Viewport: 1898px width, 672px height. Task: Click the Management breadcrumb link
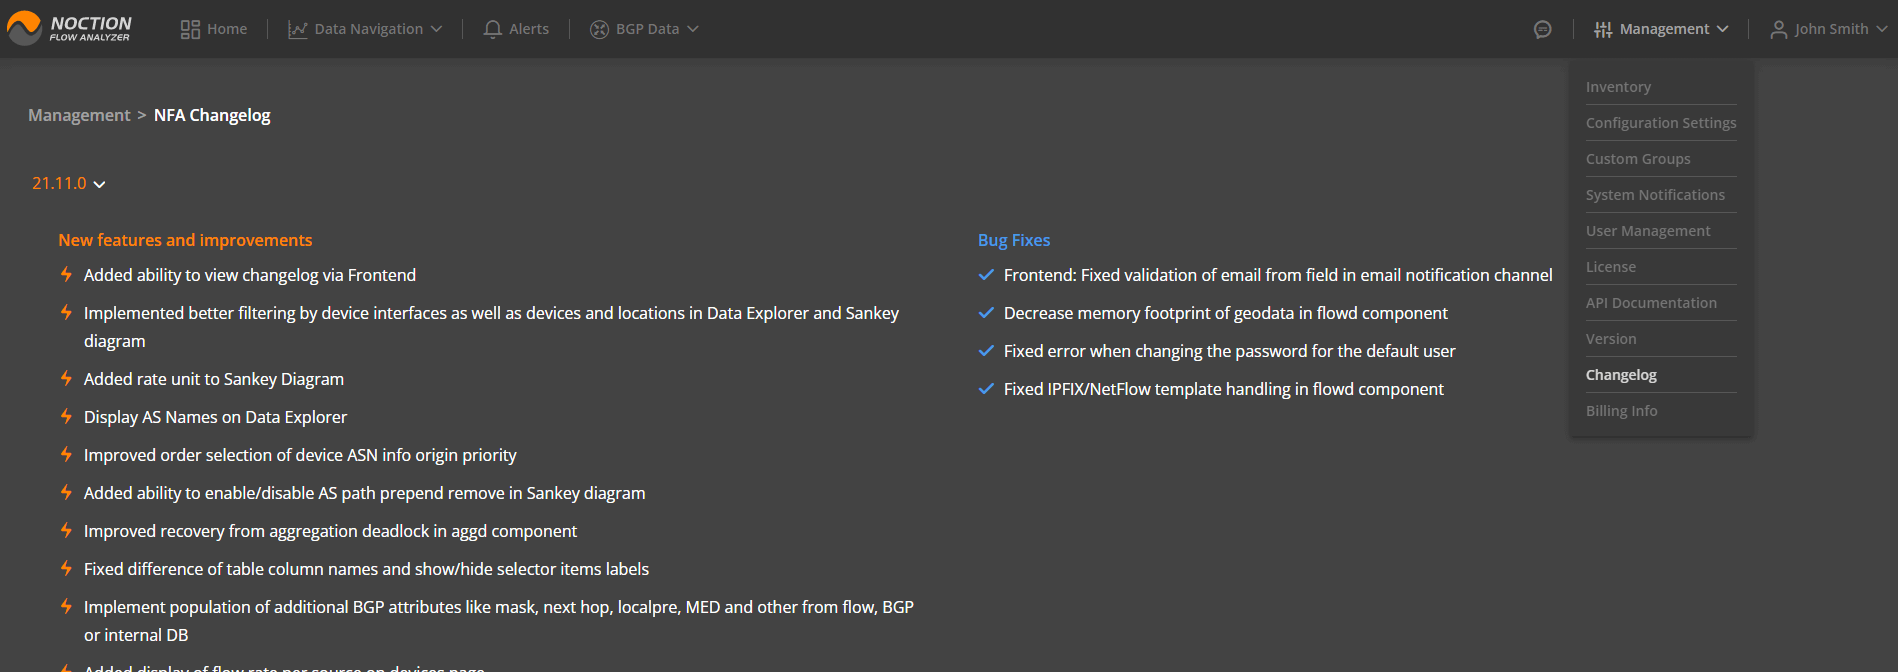pos(79,115)
